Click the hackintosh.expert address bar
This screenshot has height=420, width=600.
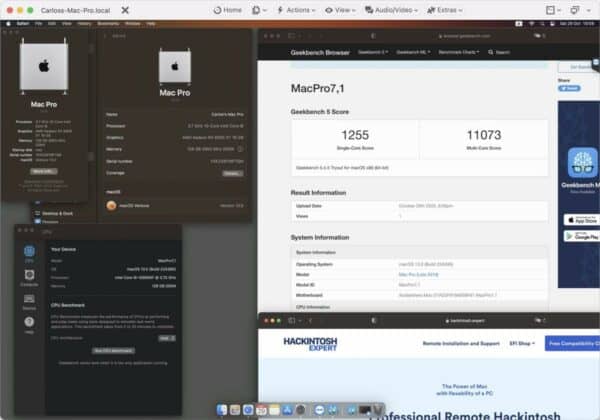[x=465, y=321]
